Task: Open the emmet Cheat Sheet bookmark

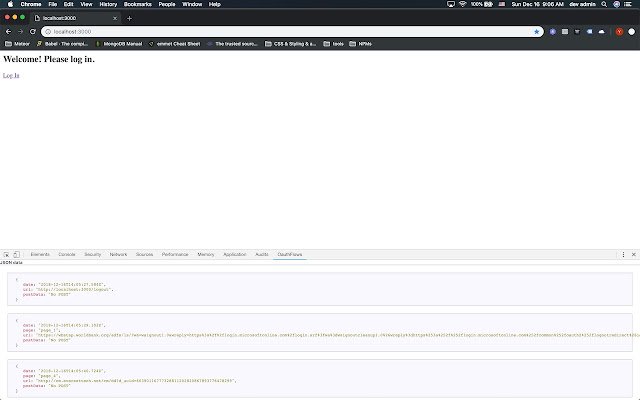Action: click(174, 44)
